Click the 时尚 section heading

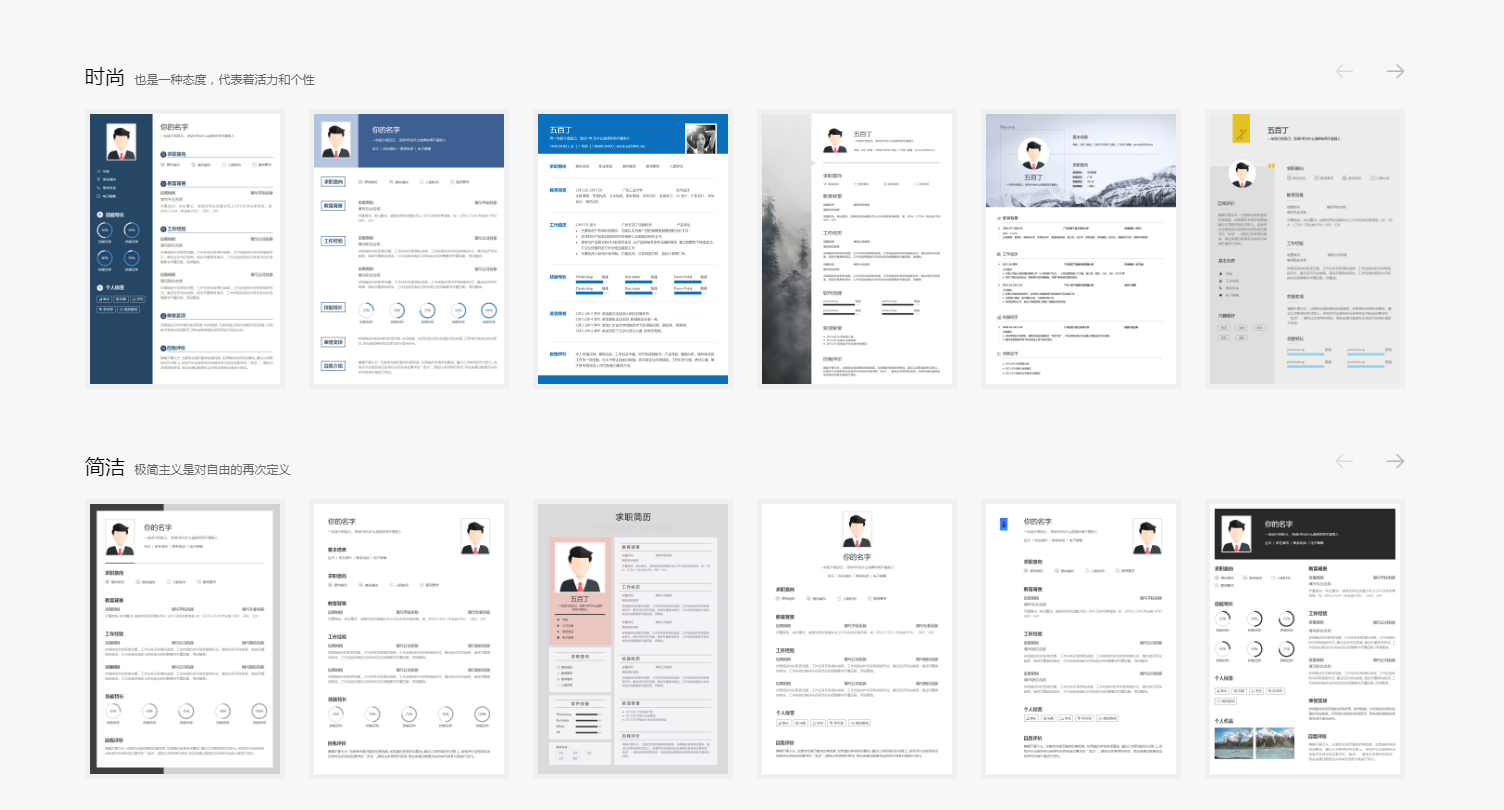[x=105, y=77]
